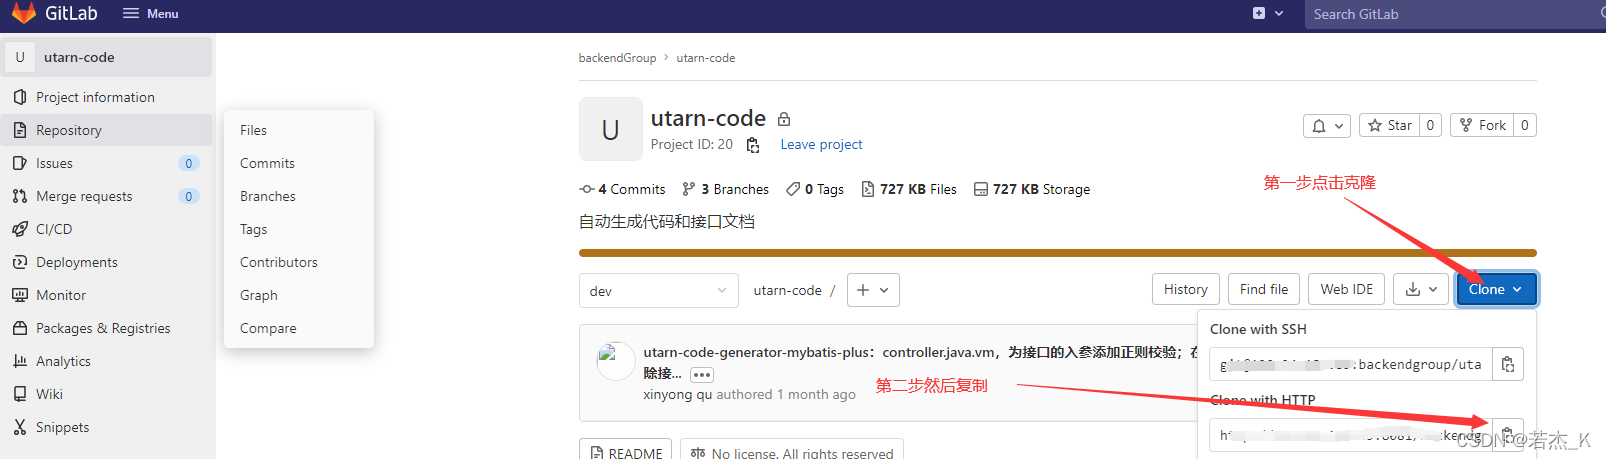View the 3 Branches link
1606x459 pixels.
(x=725, y=189)
